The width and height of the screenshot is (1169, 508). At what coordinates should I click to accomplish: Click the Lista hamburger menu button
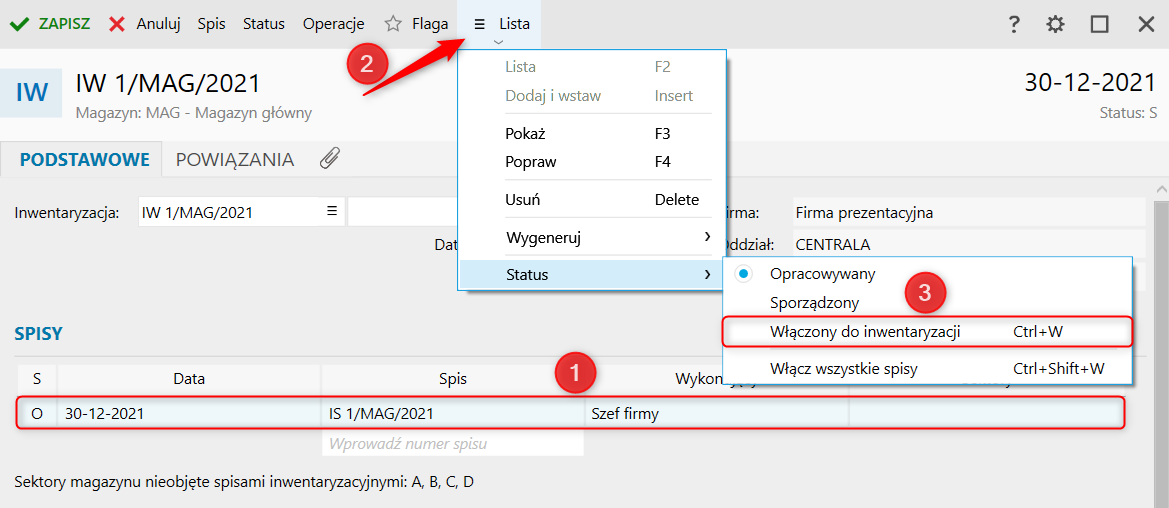tap(499, 24)
